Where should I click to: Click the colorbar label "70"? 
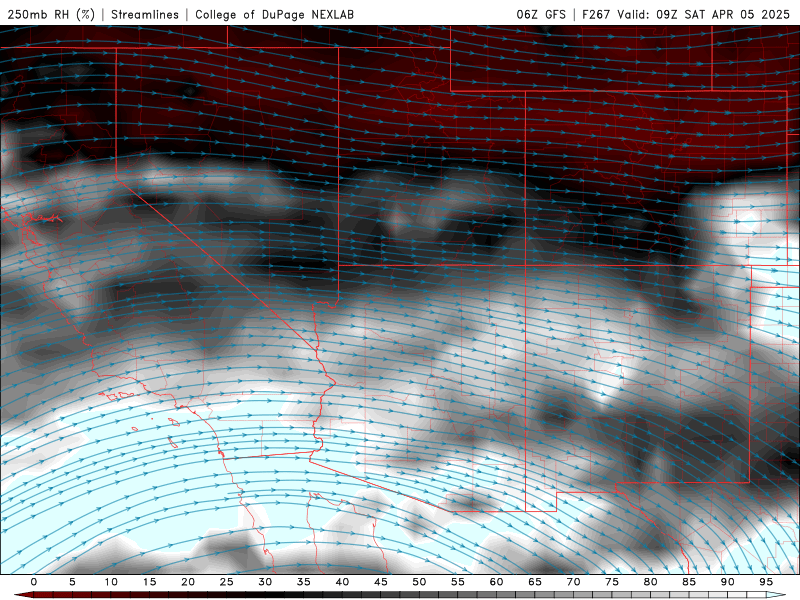pyautogui.click(x=573, y=582)
